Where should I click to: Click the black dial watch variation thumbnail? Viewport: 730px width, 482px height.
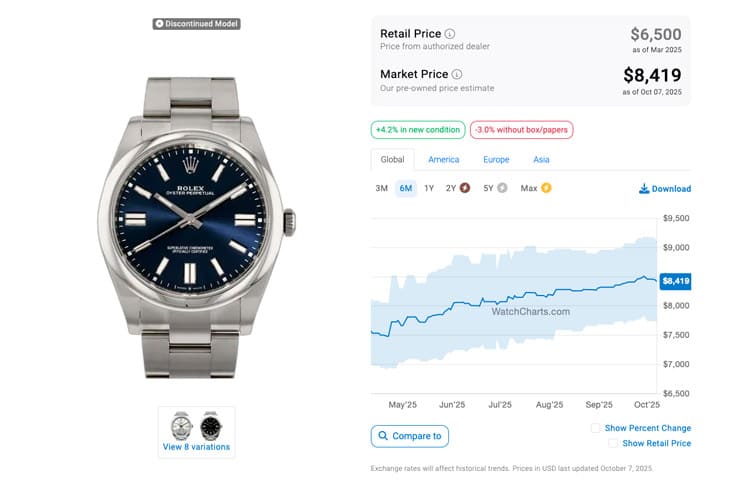pyautogui.click(x=210, y=426)
